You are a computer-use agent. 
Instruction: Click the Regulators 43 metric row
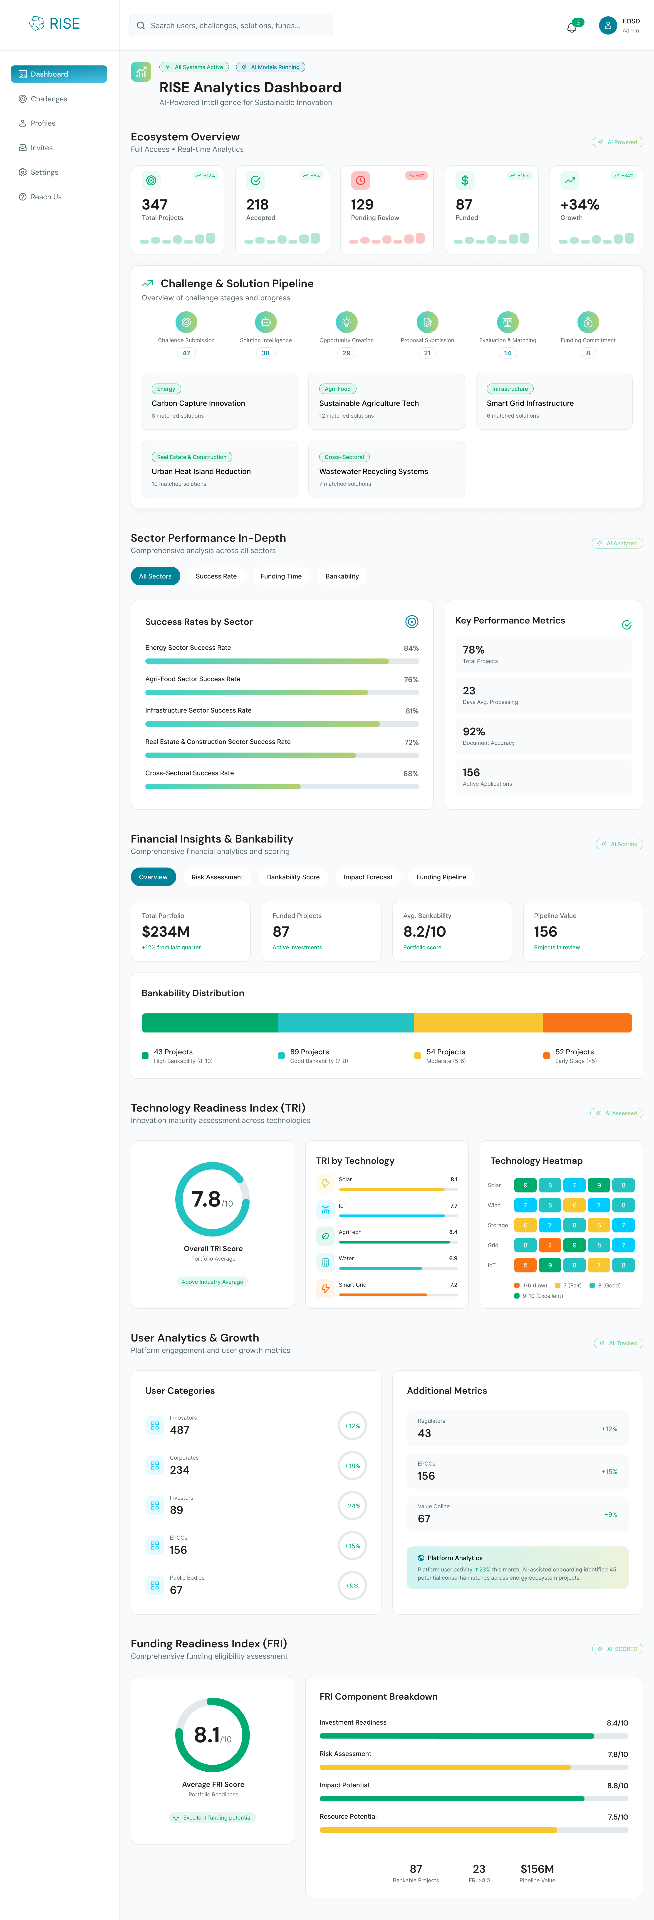[x=518, y=1428]
